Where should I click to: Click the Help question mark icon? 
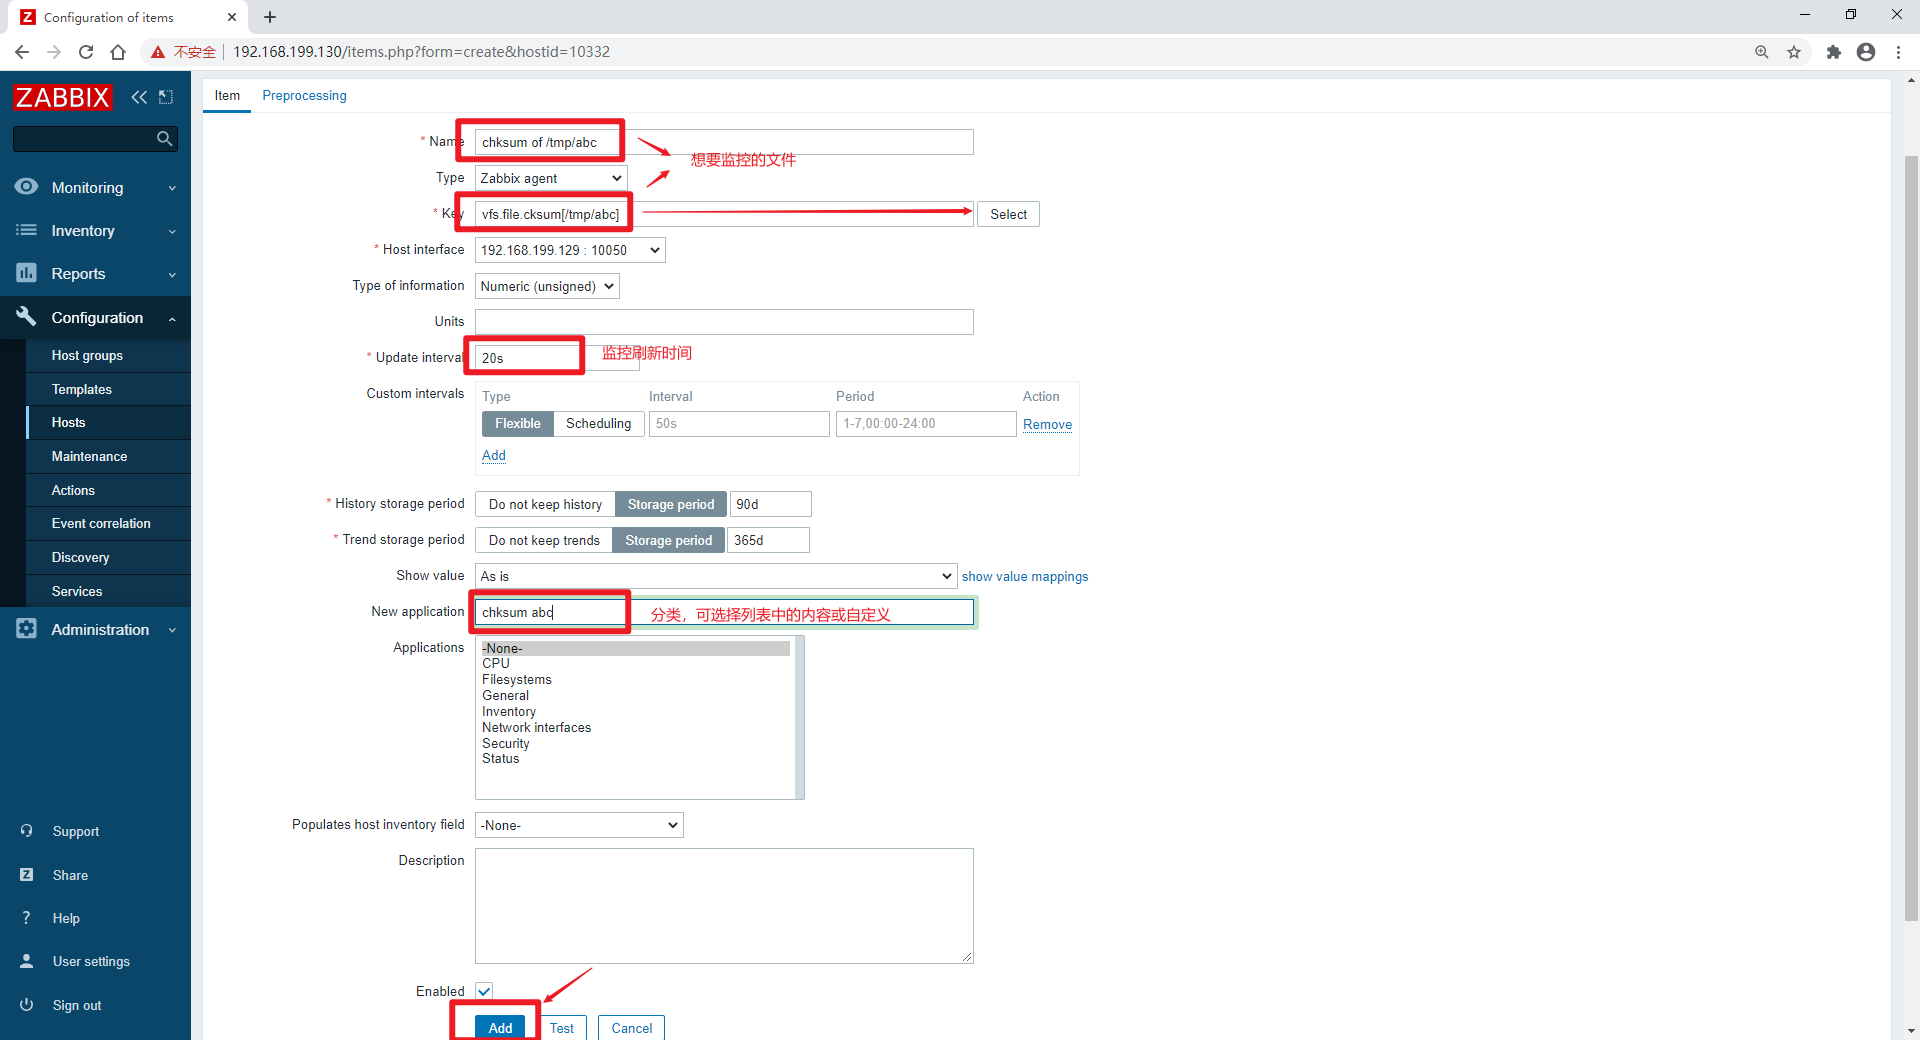pos(27,918)
